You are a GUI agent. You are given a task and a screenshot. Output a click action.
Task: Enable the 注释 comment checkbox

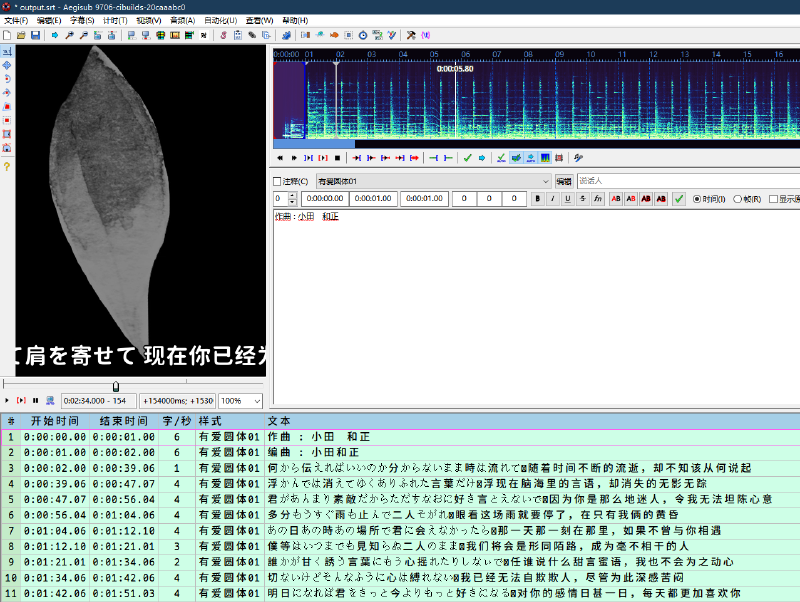[x=279, y=181]
